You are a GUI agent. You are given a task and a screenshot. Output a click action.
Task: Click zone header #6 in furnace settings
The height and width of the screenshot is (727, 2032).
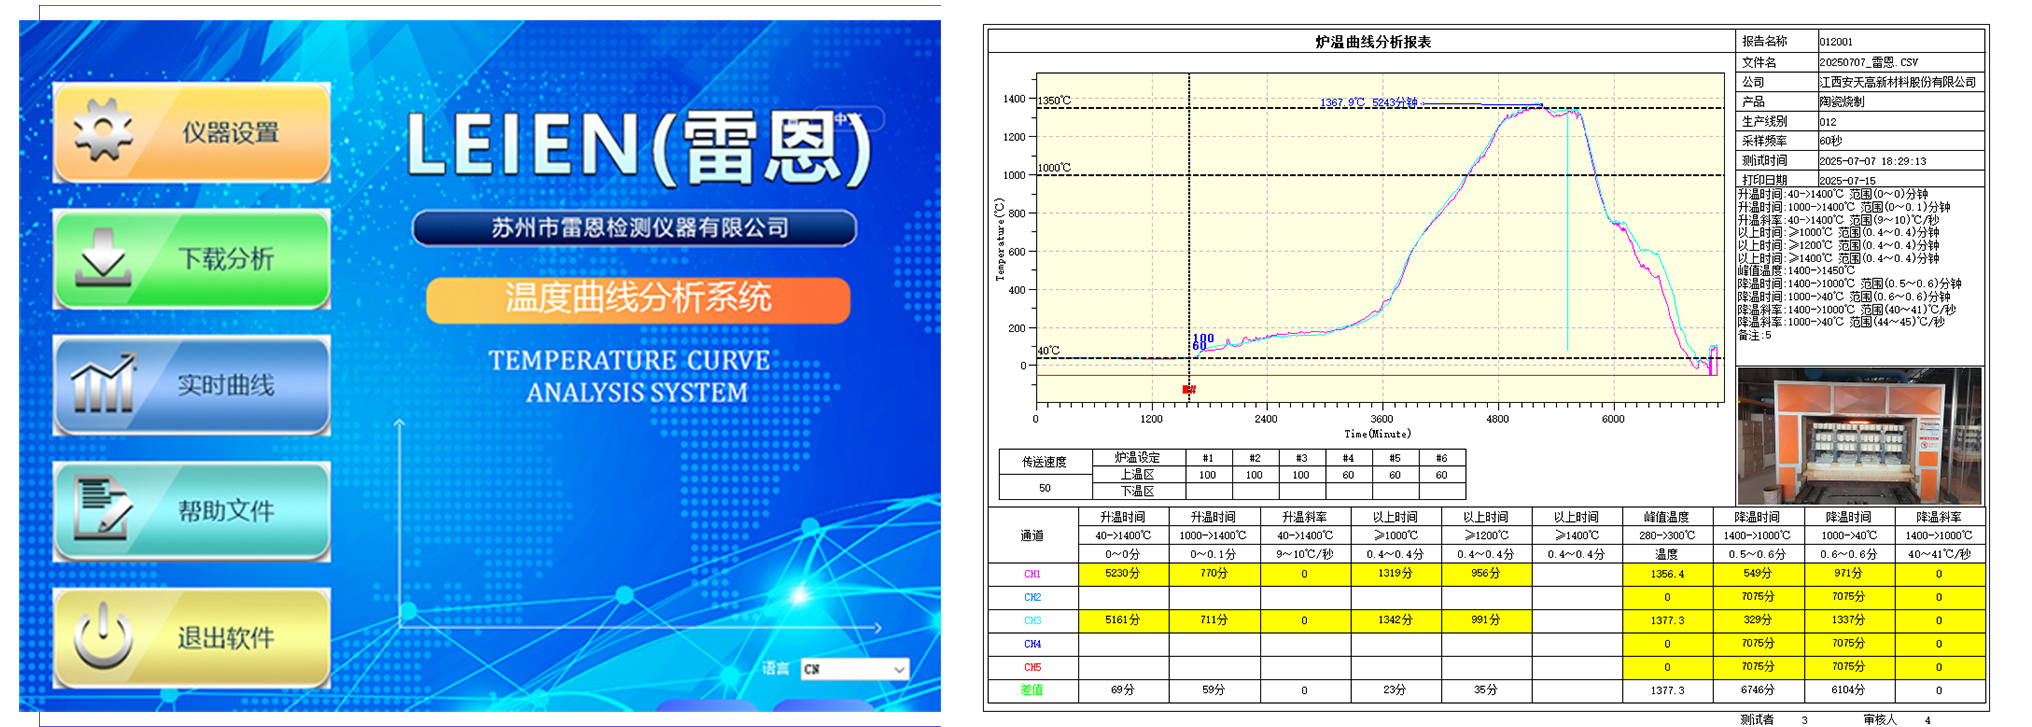(x=1441, y=458)
